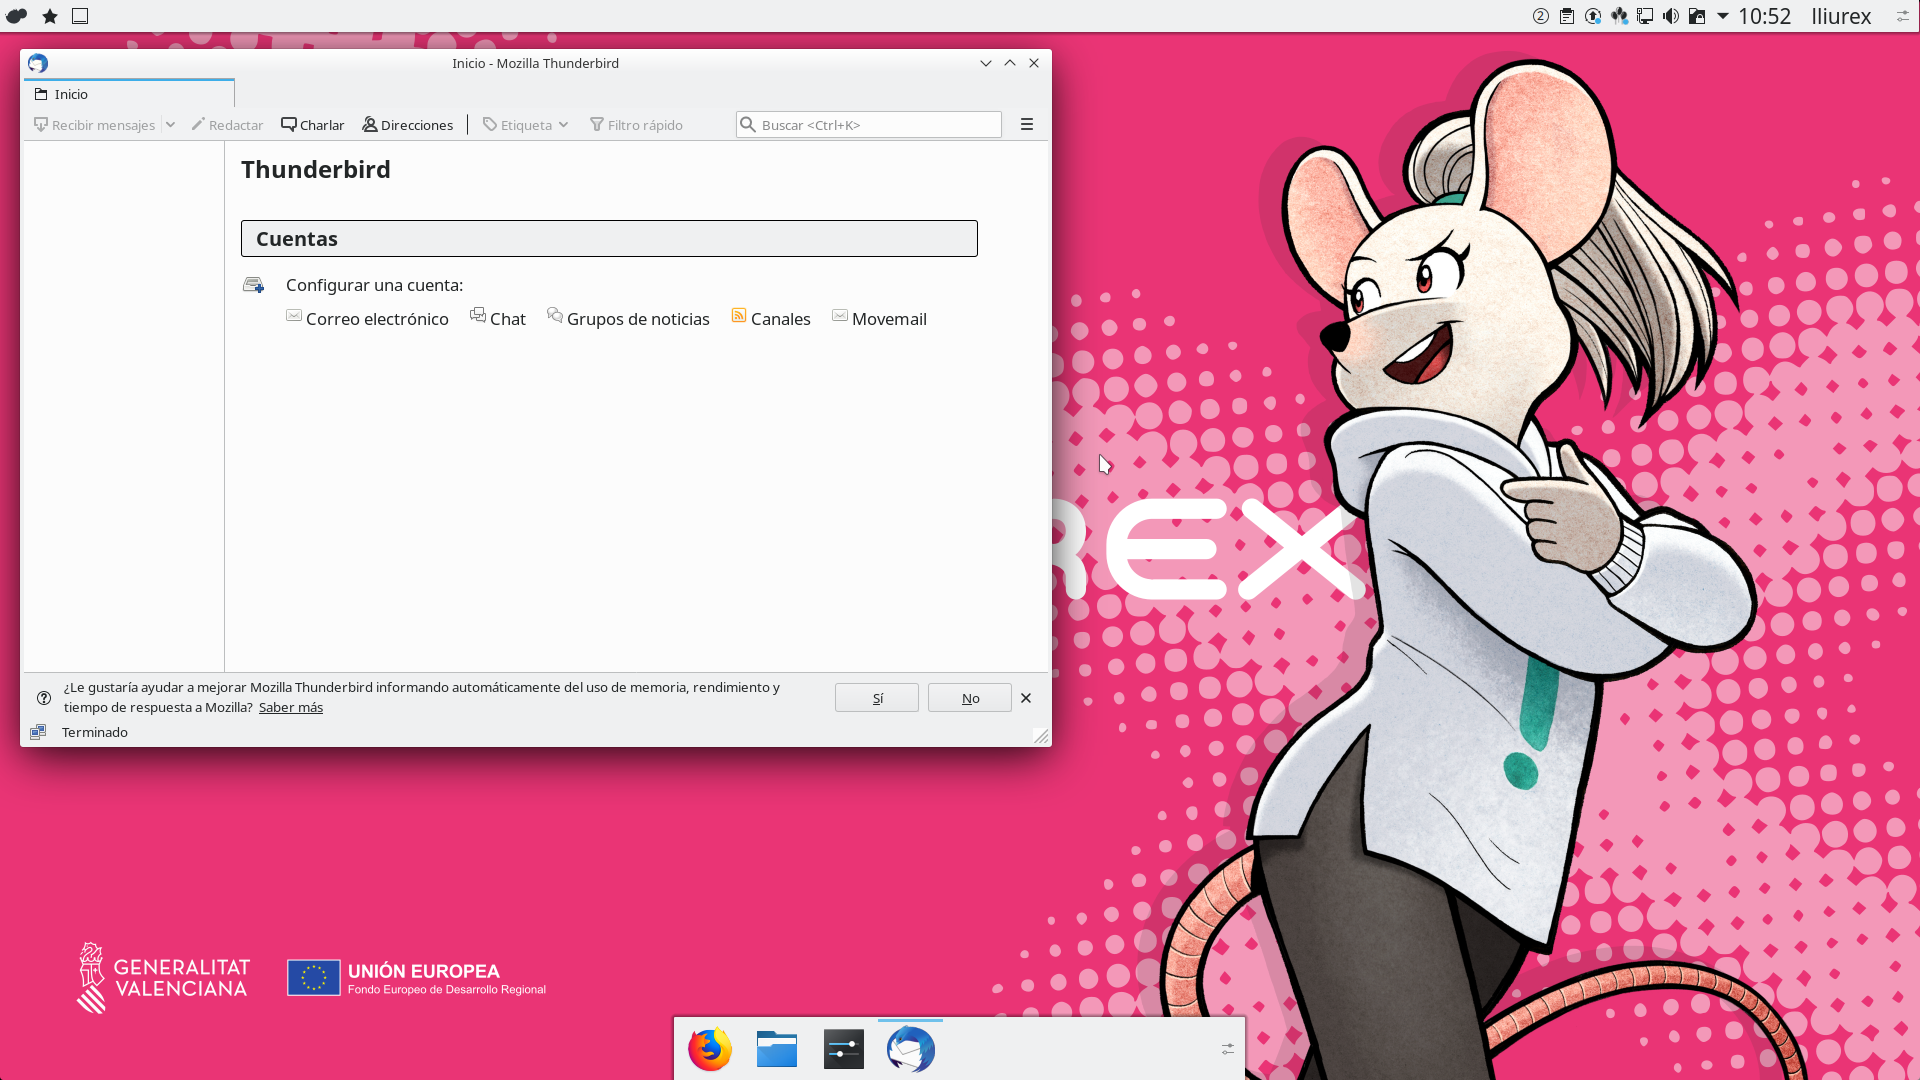
Task: Open Charlar chat toolbar button
Action: (312, 125)
